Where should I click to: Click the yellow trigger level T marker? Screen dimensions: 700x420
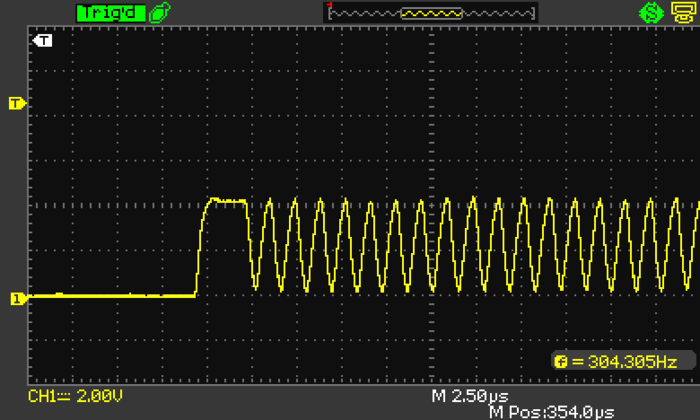point(15,103)
